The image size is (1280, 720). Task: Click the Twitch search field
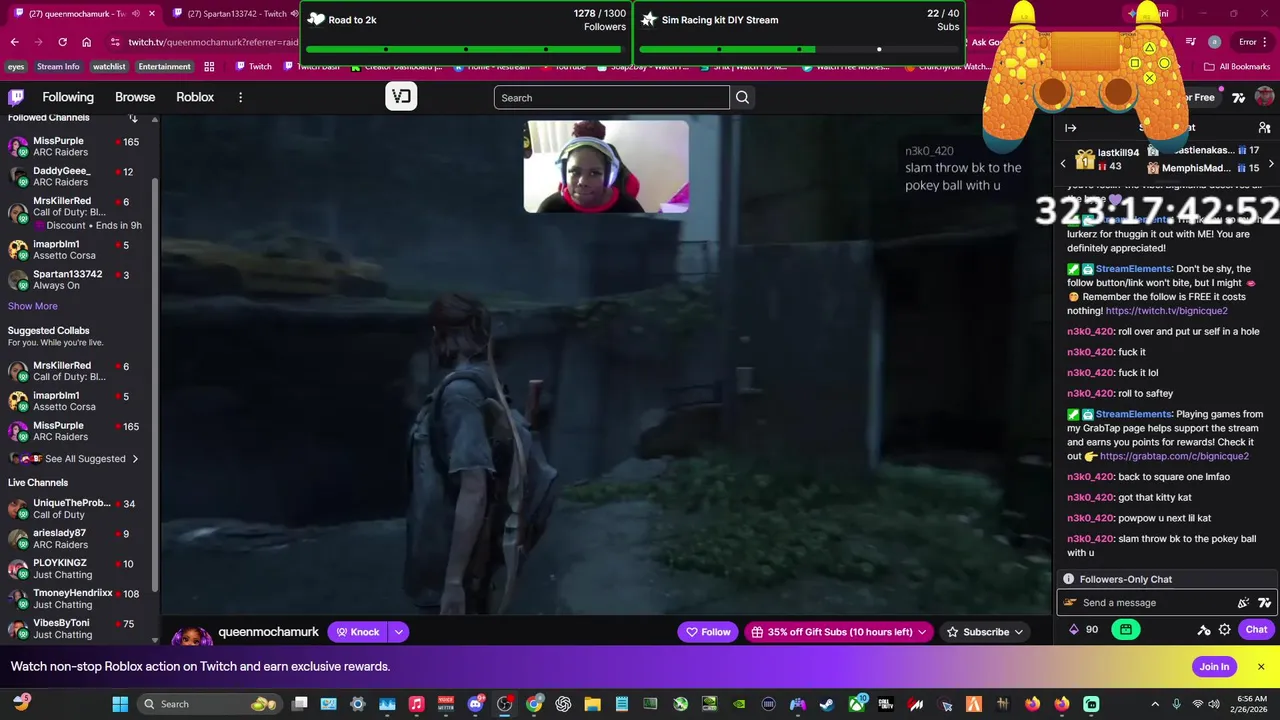[611, 98]
